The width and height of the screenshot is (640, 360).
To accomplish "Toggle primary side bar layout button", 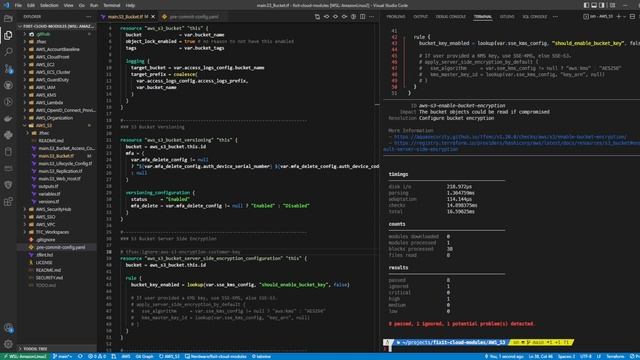I will click(x=586, y=5).
